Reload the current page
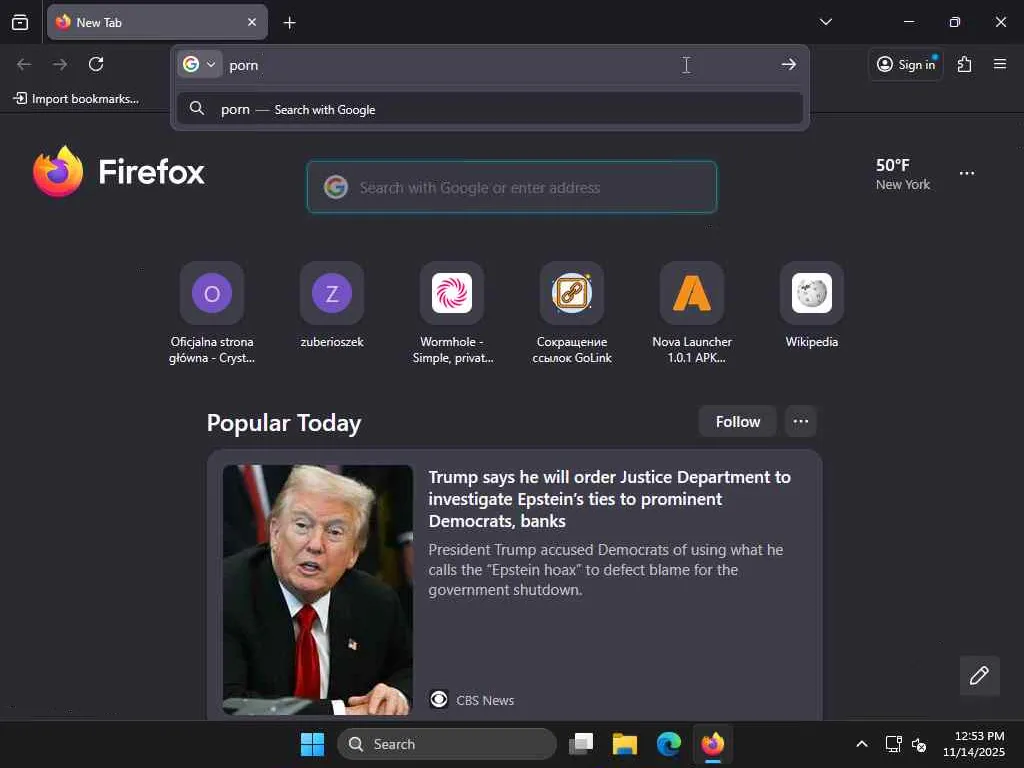 (x=96, y=64)
